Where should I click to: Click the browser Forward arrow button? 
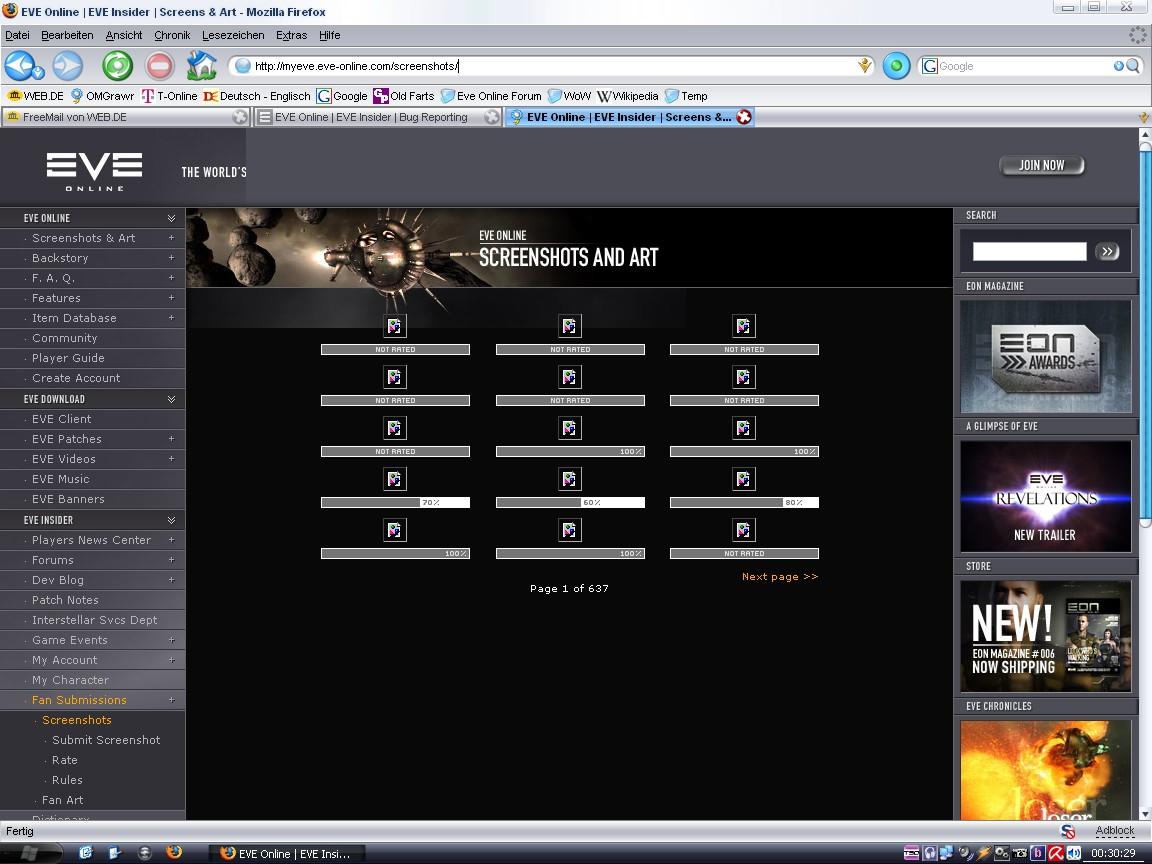pyautogui.click(x=68, y=66)
